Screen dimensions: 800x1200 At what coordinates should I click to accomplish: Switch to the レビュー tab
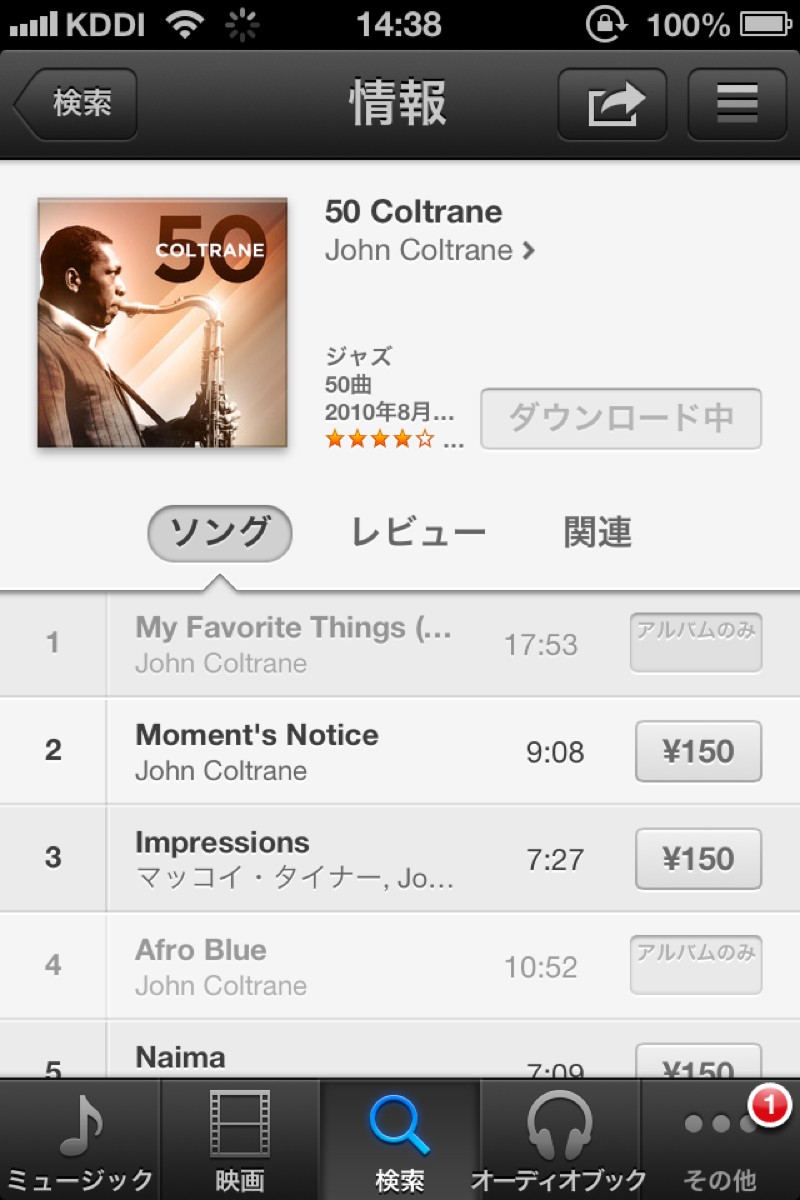[418, 533]
